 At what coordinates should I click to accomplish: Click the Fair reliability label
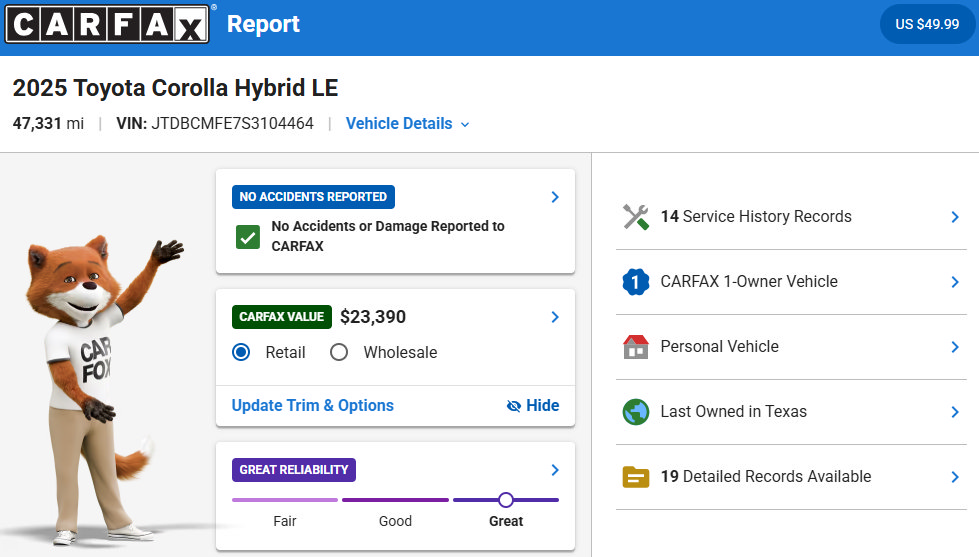coord(285,521)
